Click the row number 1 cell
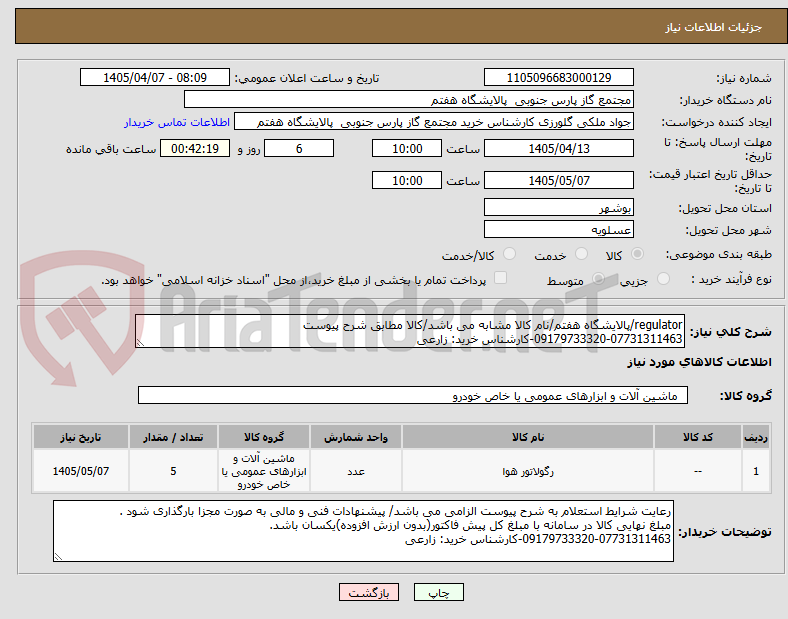Image resolution: width=788 pixels, height=619 pixels. [756, 471]
